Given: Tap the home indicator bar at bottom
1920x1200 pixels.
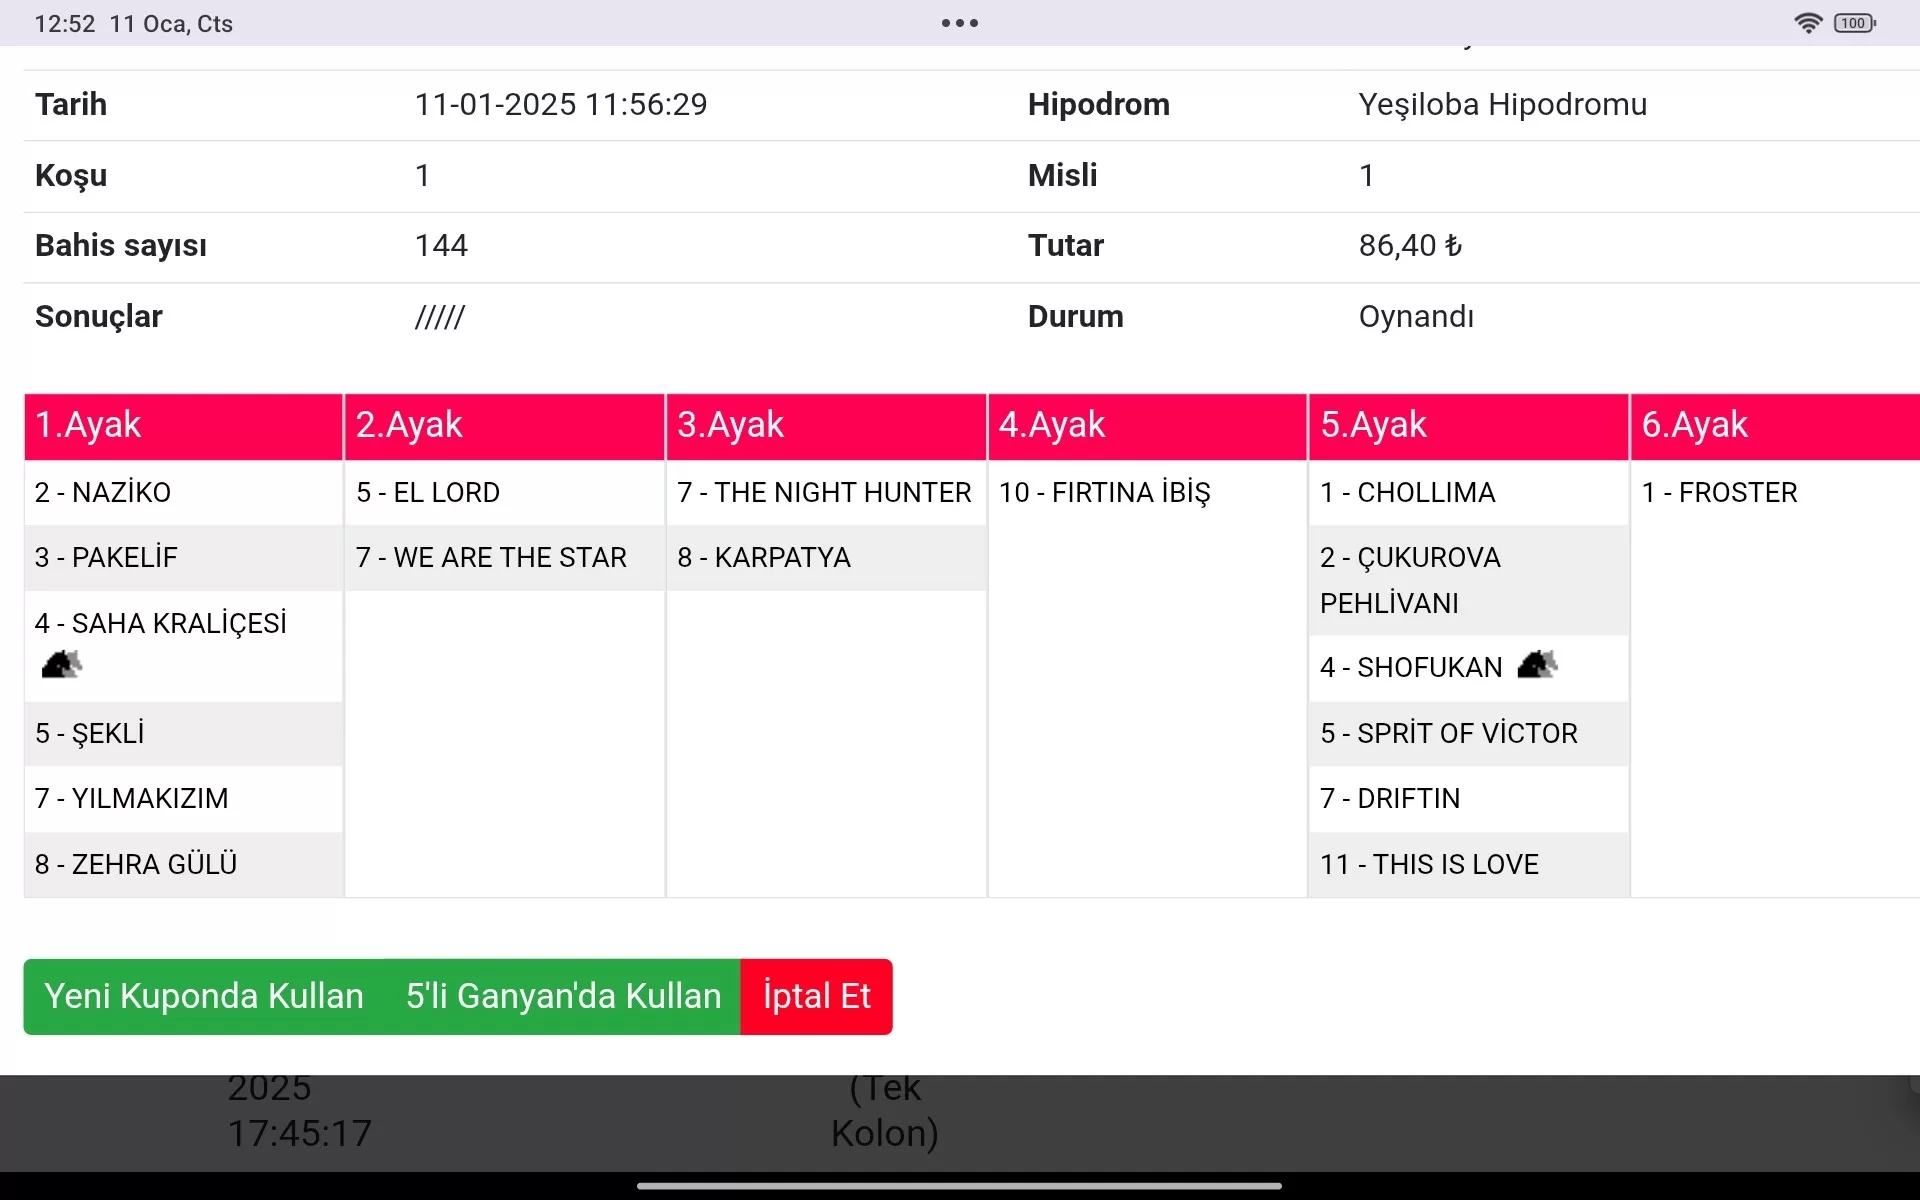Looking at the screenshot, I should point(959,1186).
